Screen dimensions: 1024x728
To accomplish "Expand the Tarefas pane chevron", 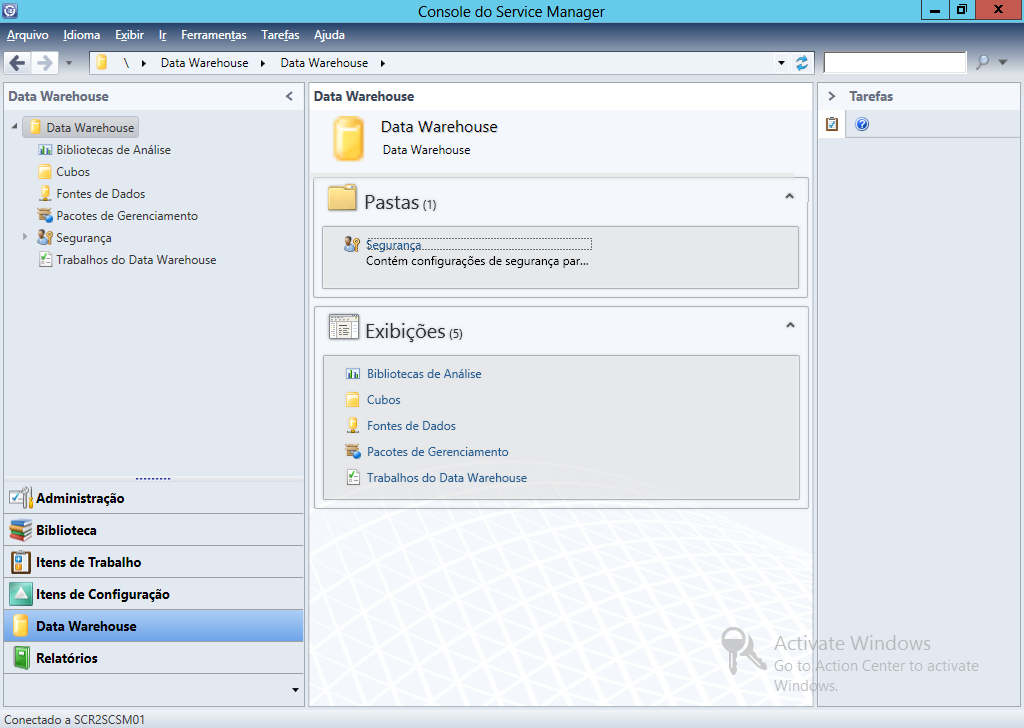I will [x=832, y=96].
